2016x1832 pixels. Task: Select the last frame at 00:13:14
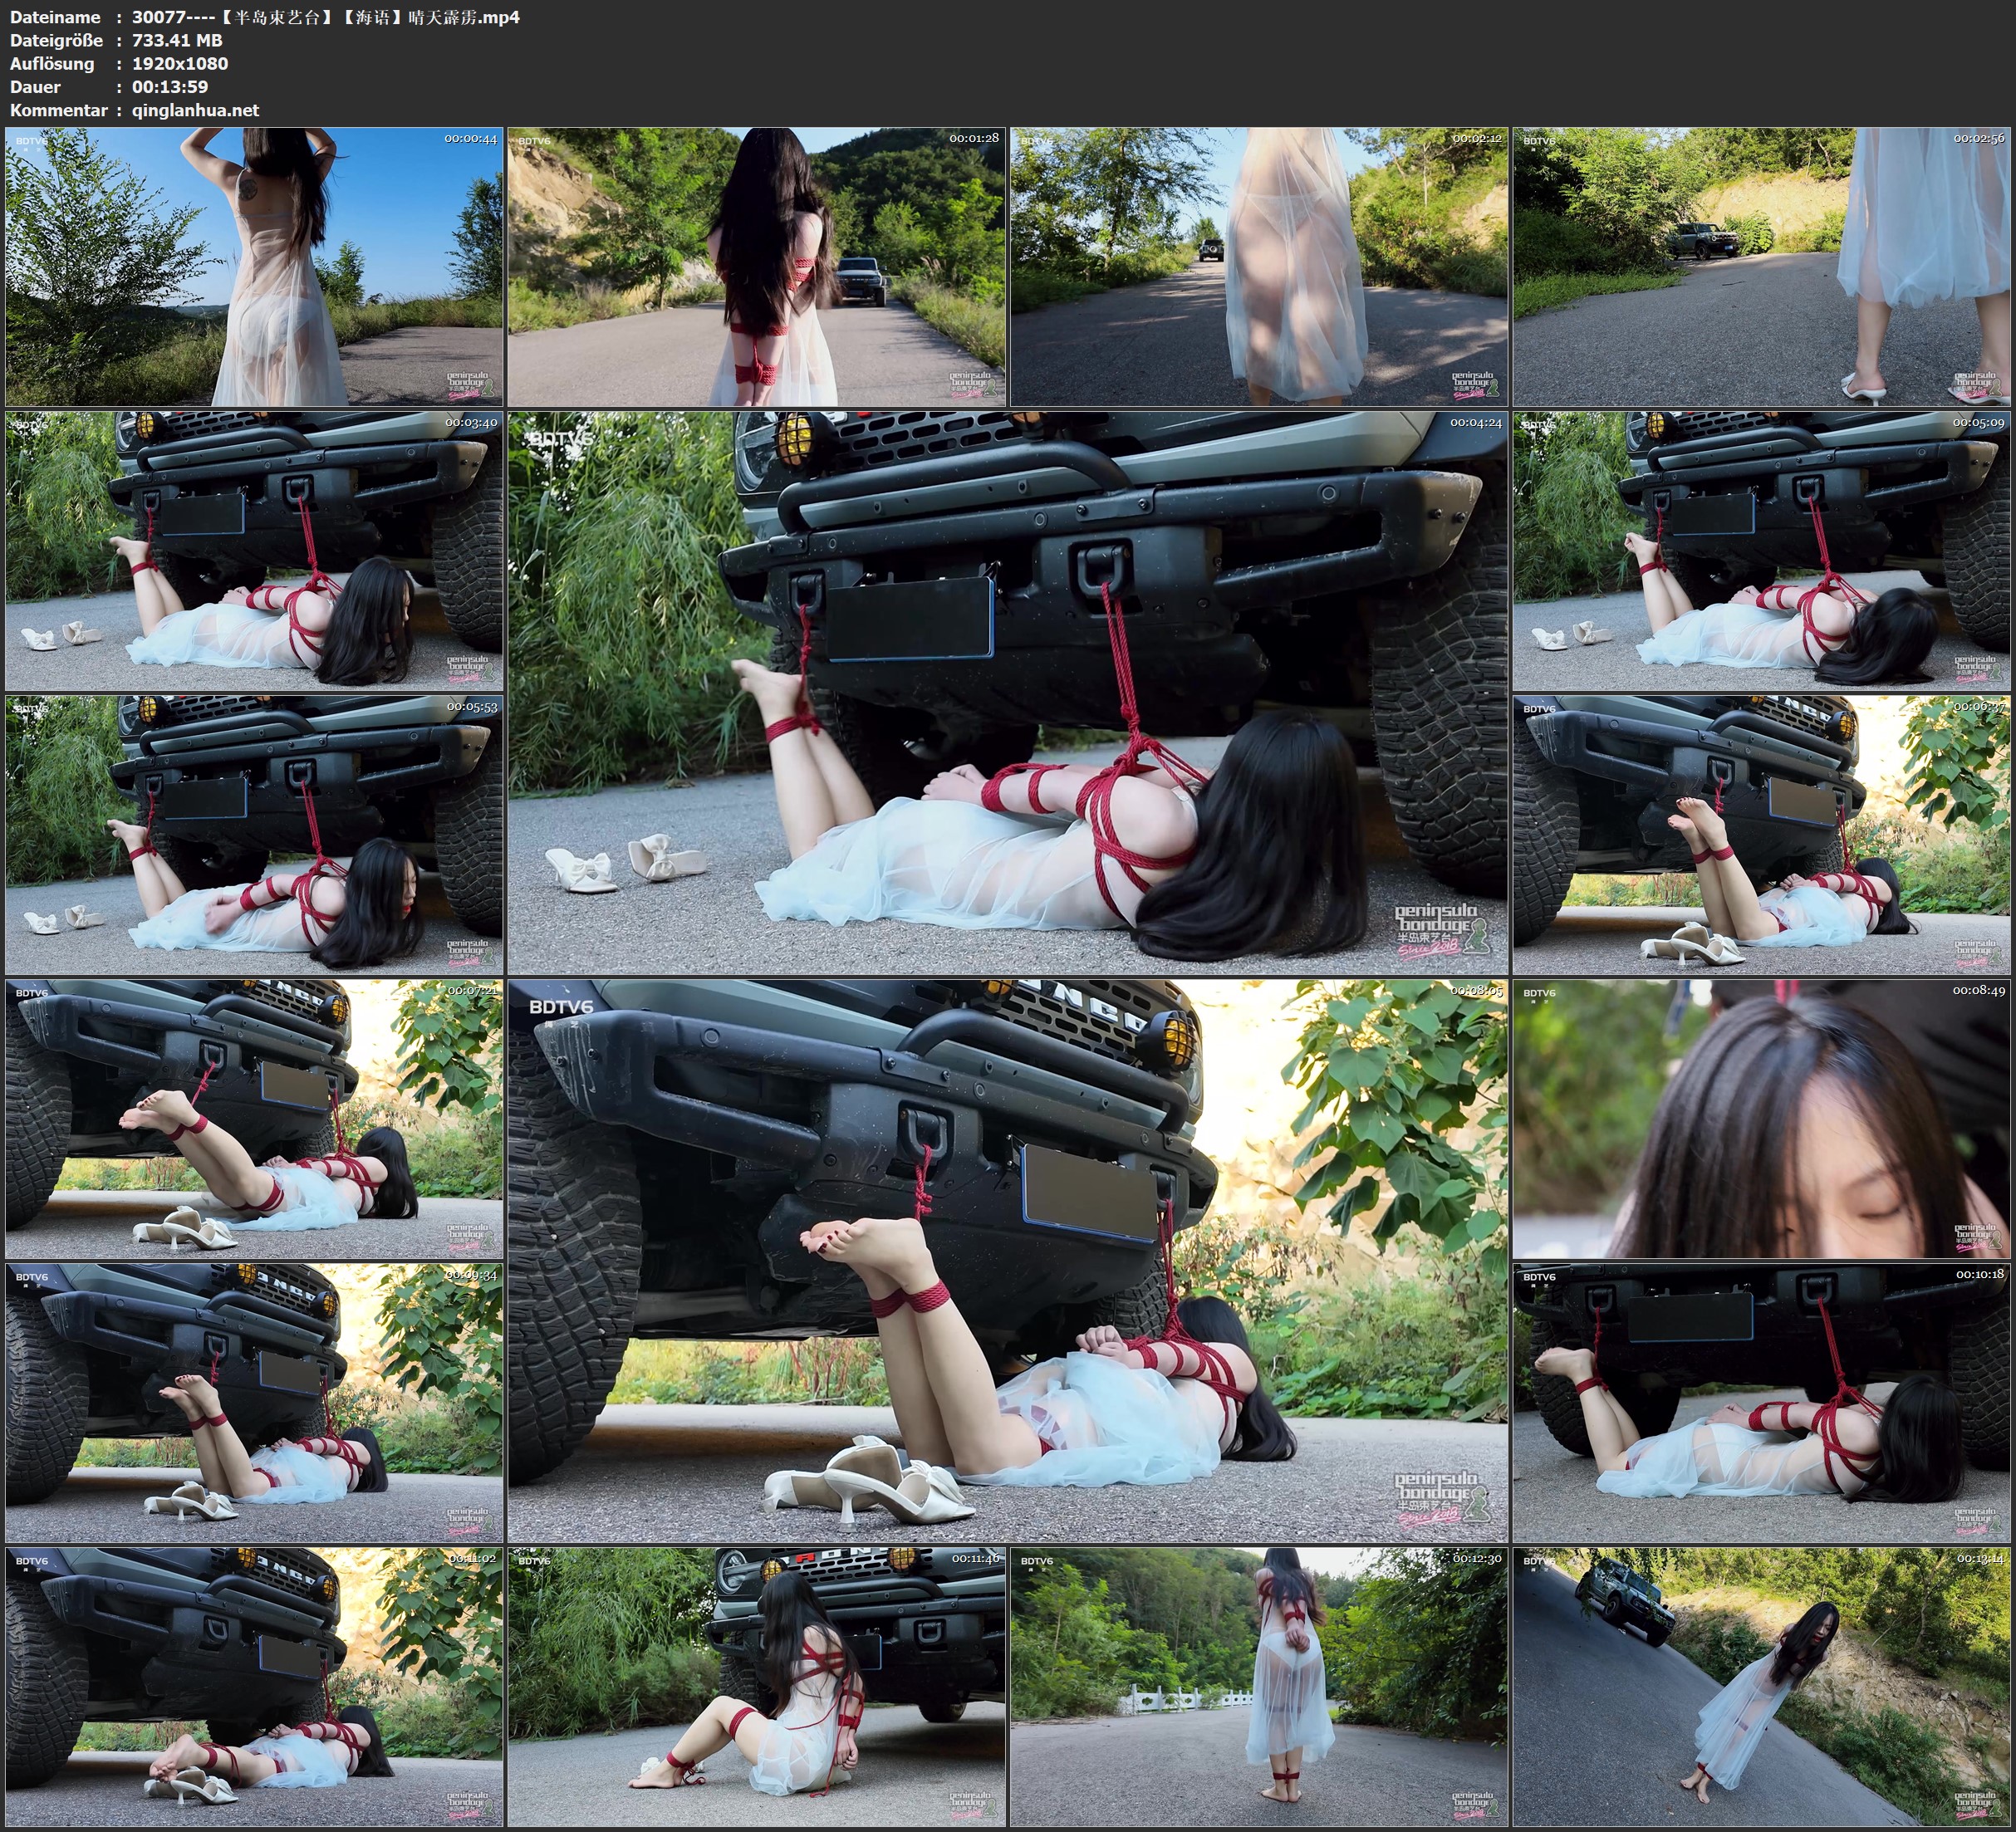click(1761, 1687)
